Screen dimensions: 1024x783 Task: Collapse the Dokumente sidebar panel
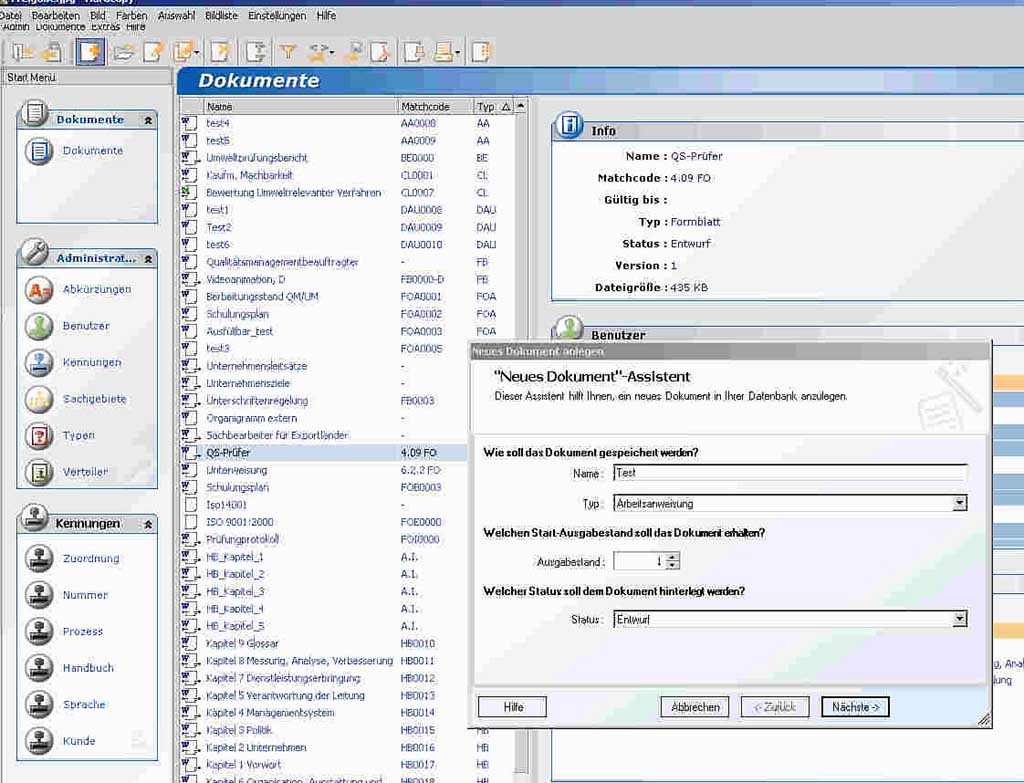pos(148,120)
